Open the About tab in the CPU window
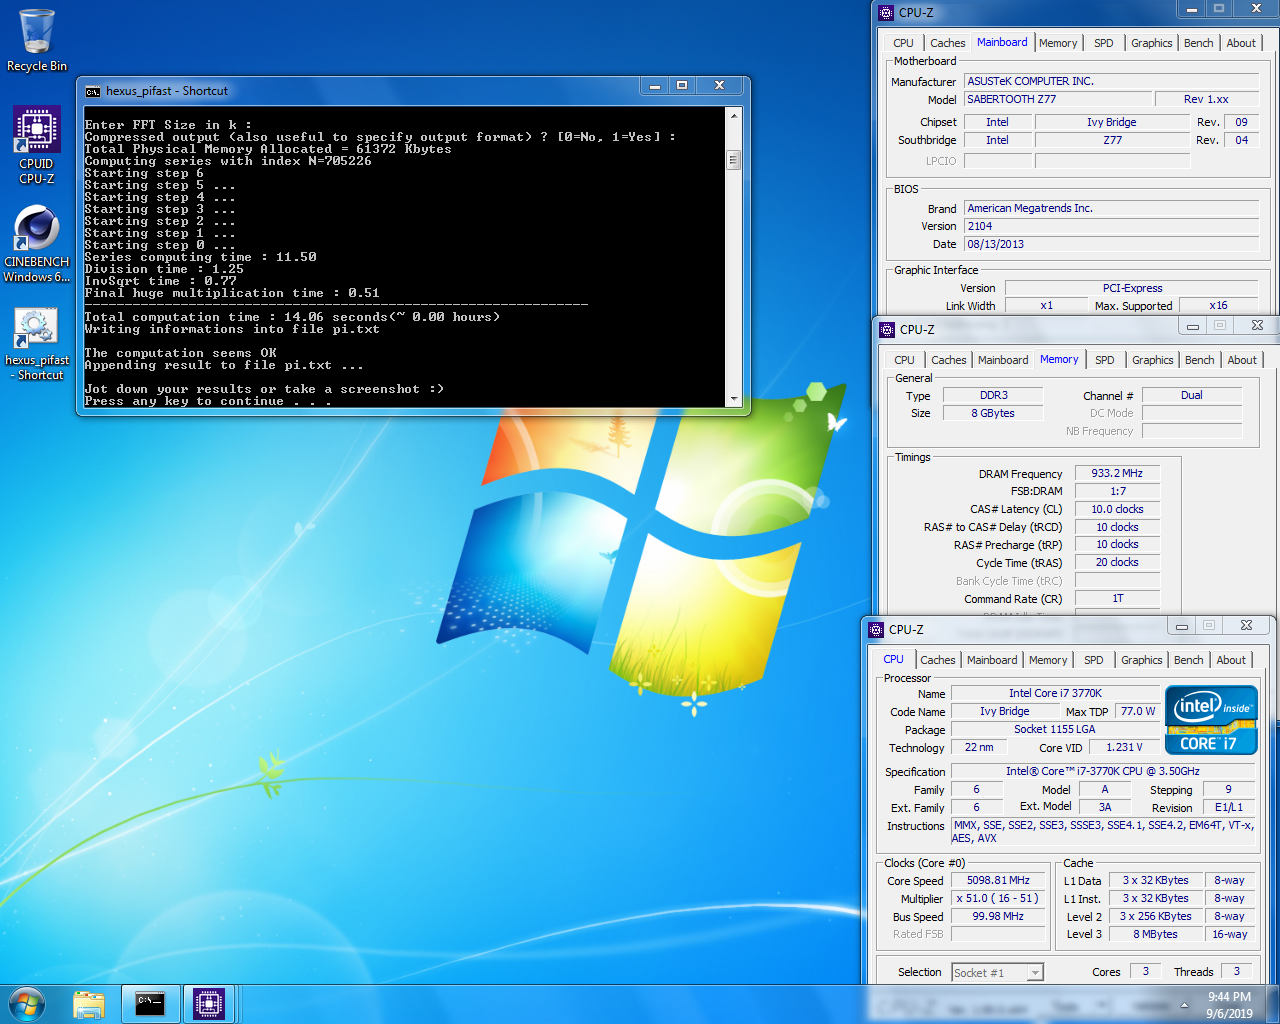The height and width of the screenshot is (1024, 1280). (1231, 660)
